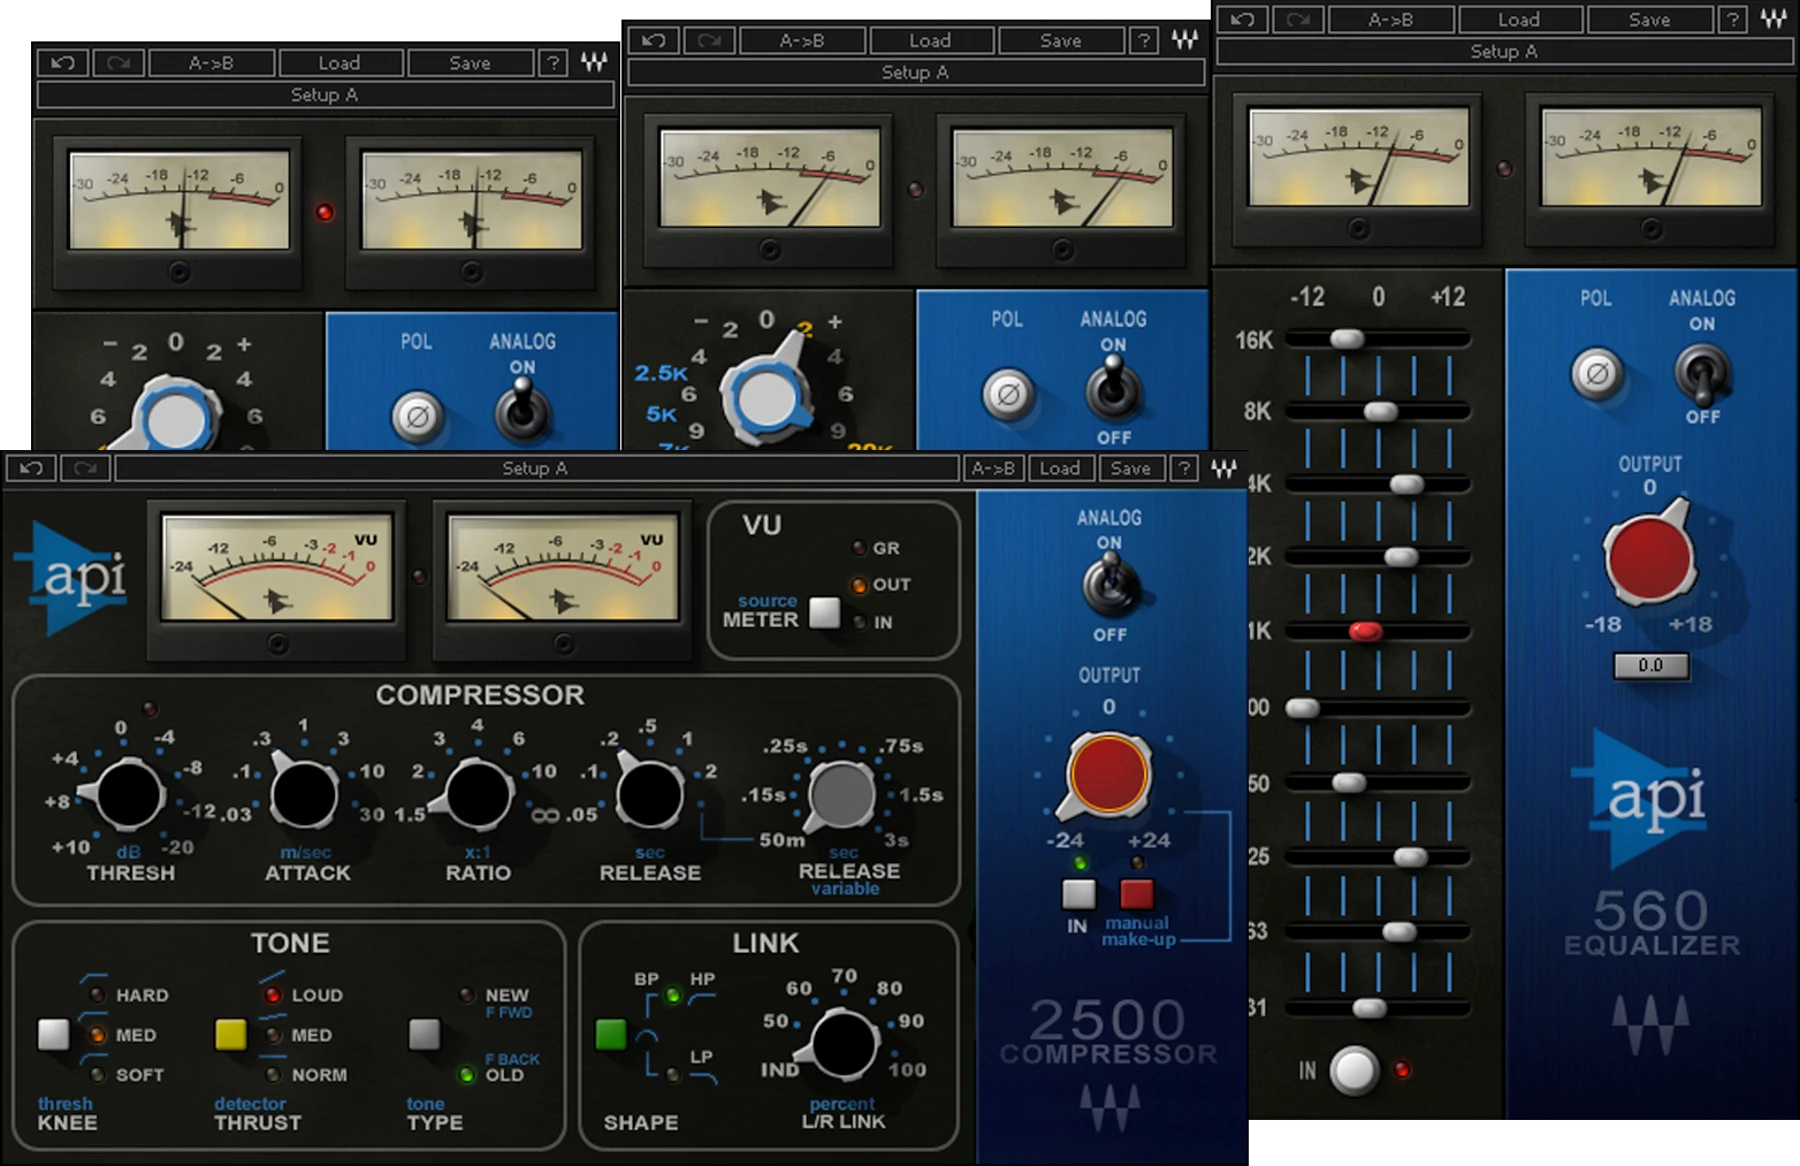The height and width of the screenshot is (1166, 1800).
Task: Click the compressor RELEASE sec knob
Action: pos(649,794)
